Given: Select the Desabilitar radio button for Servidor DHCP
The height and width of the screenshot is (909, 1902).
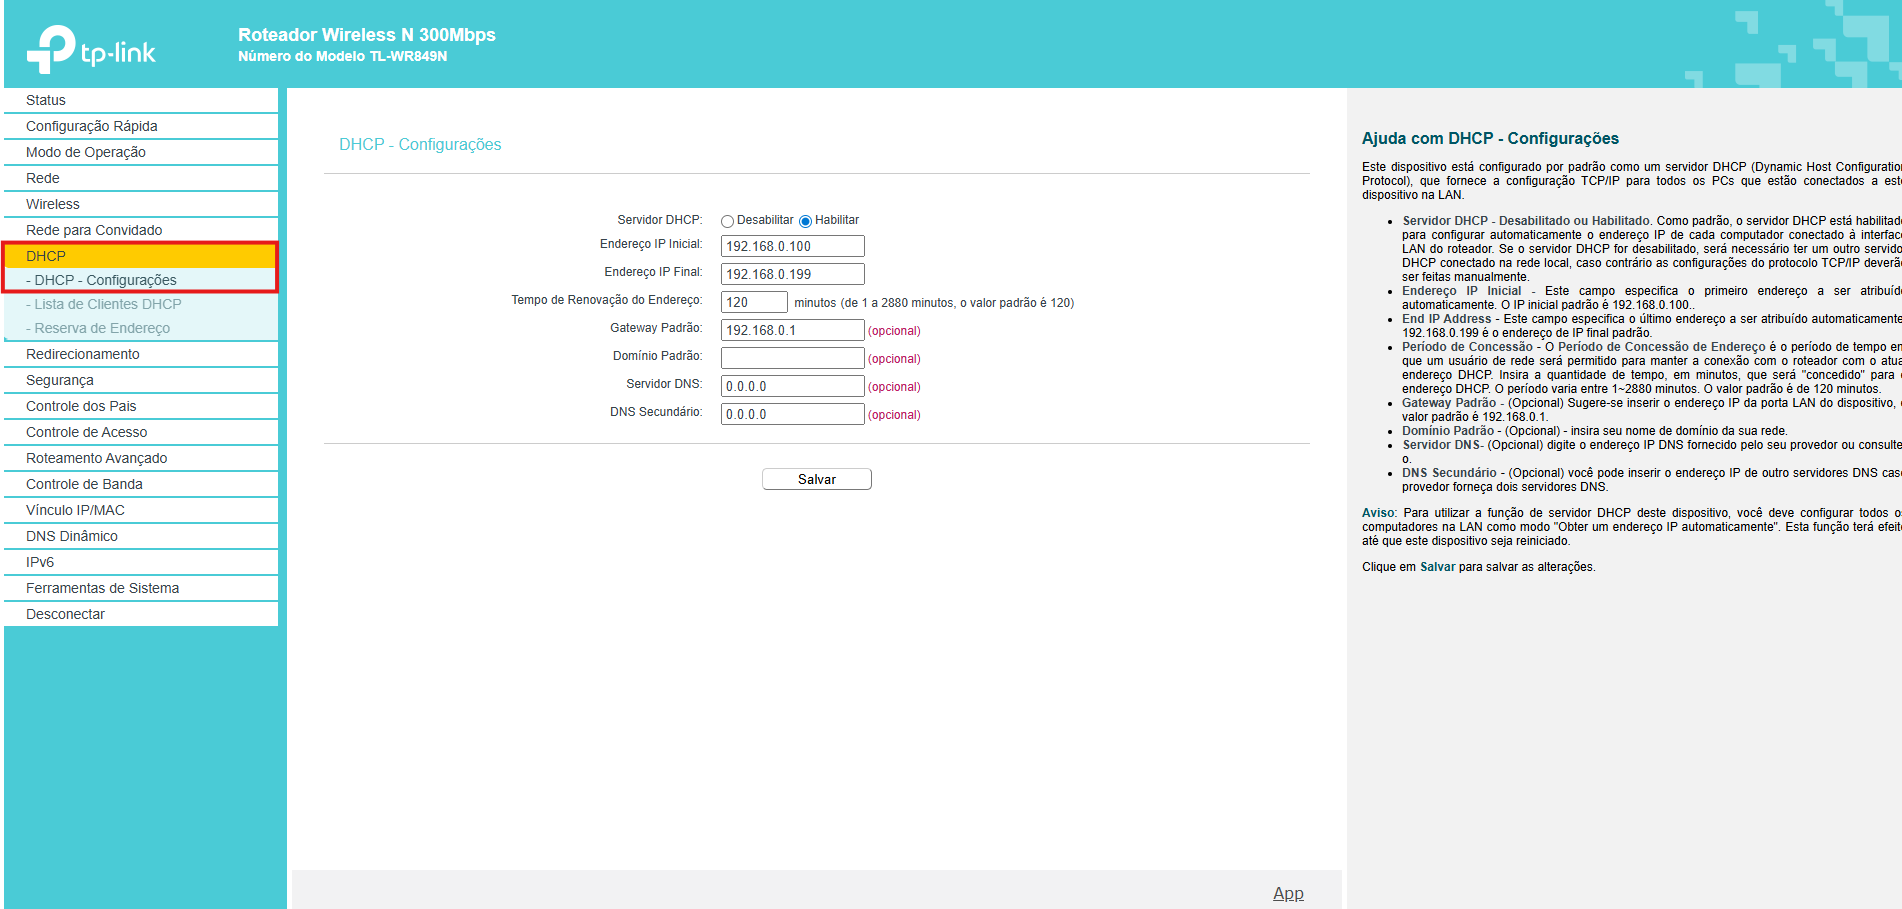Looking at the screenshot, I should pyautogui.click(x=728, y=220).
